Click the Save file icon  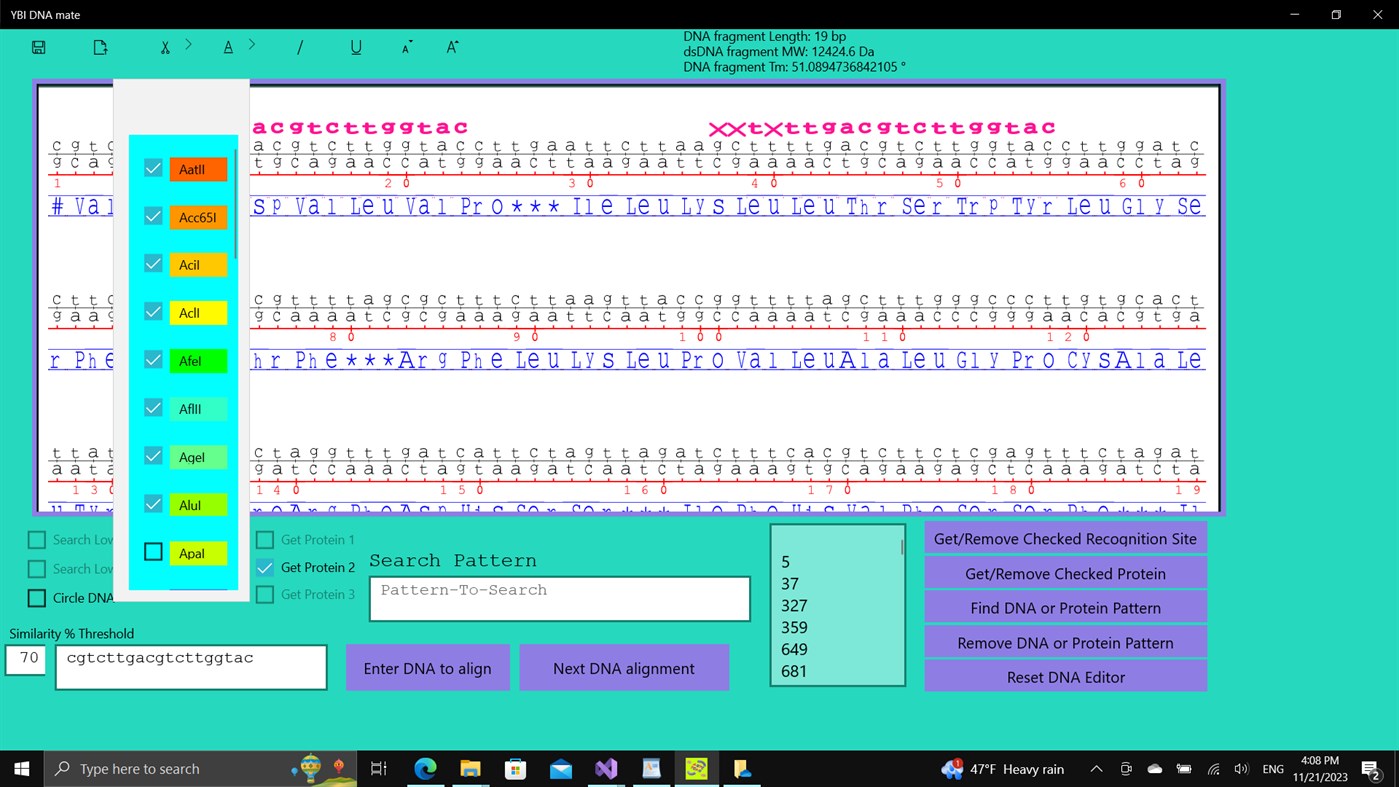click(38, 46)
